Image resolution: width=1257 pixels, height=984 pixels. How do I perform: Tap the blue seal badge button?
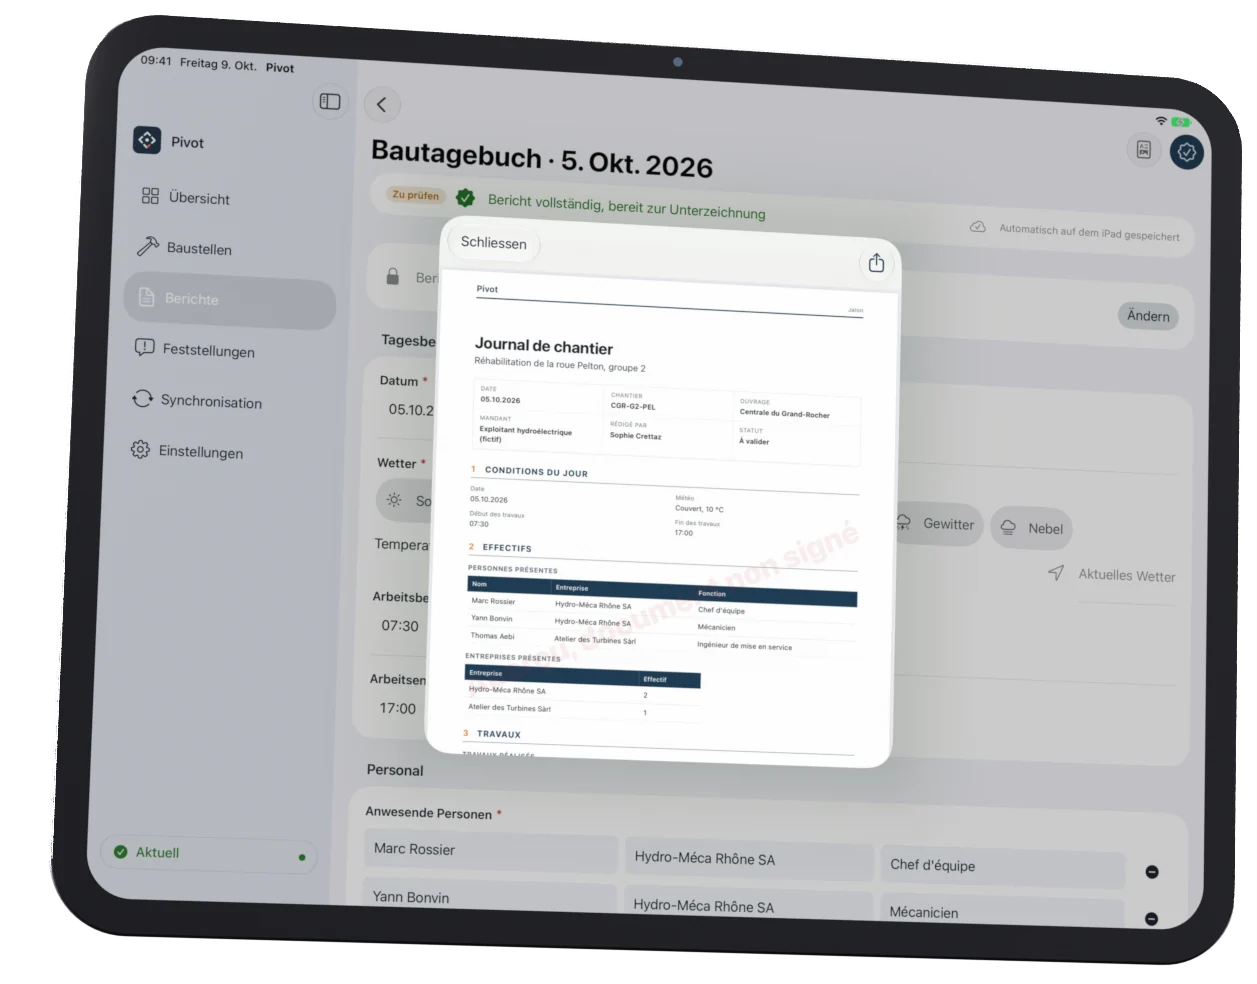pos(1187,152)
